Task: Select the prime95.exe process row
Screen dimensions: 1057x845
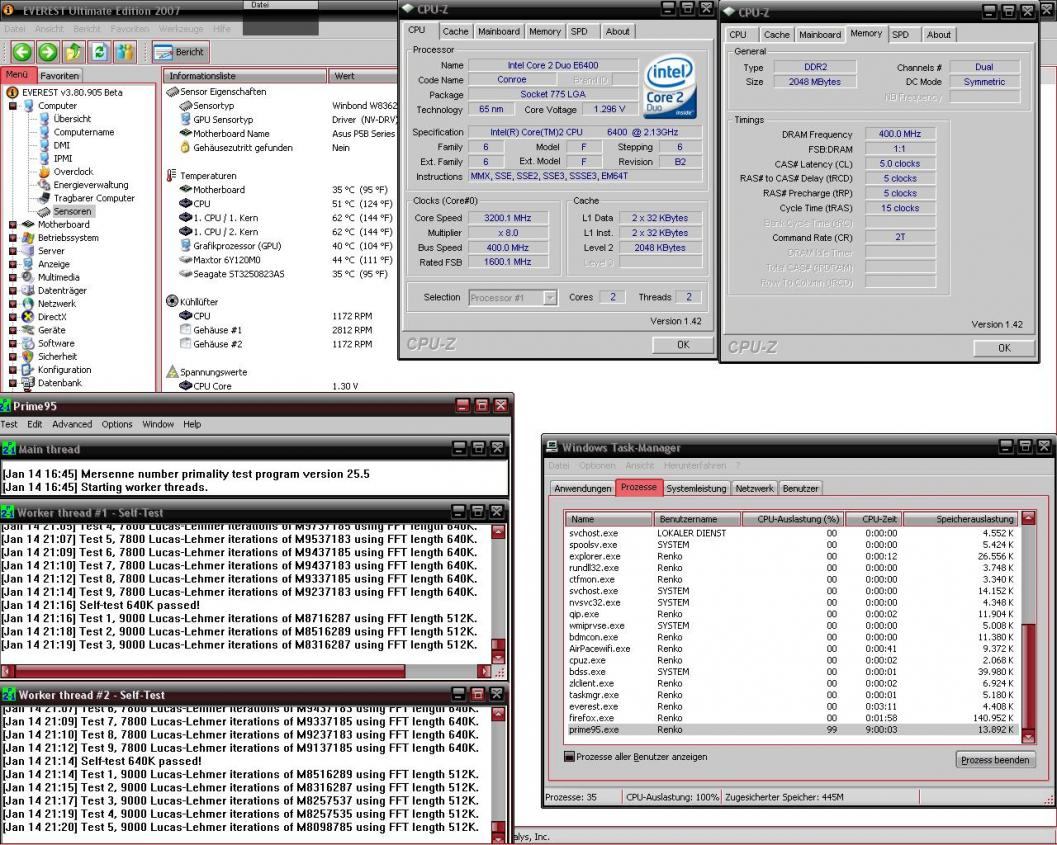Action: [792, 730]
